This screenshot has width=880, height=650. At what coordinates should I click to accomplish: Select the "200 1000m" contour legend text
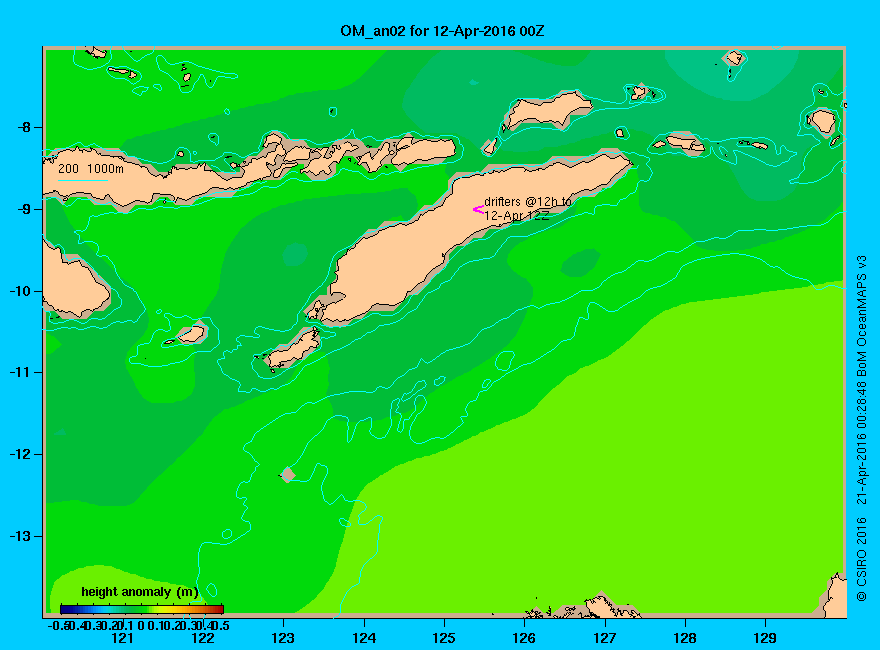91,168
